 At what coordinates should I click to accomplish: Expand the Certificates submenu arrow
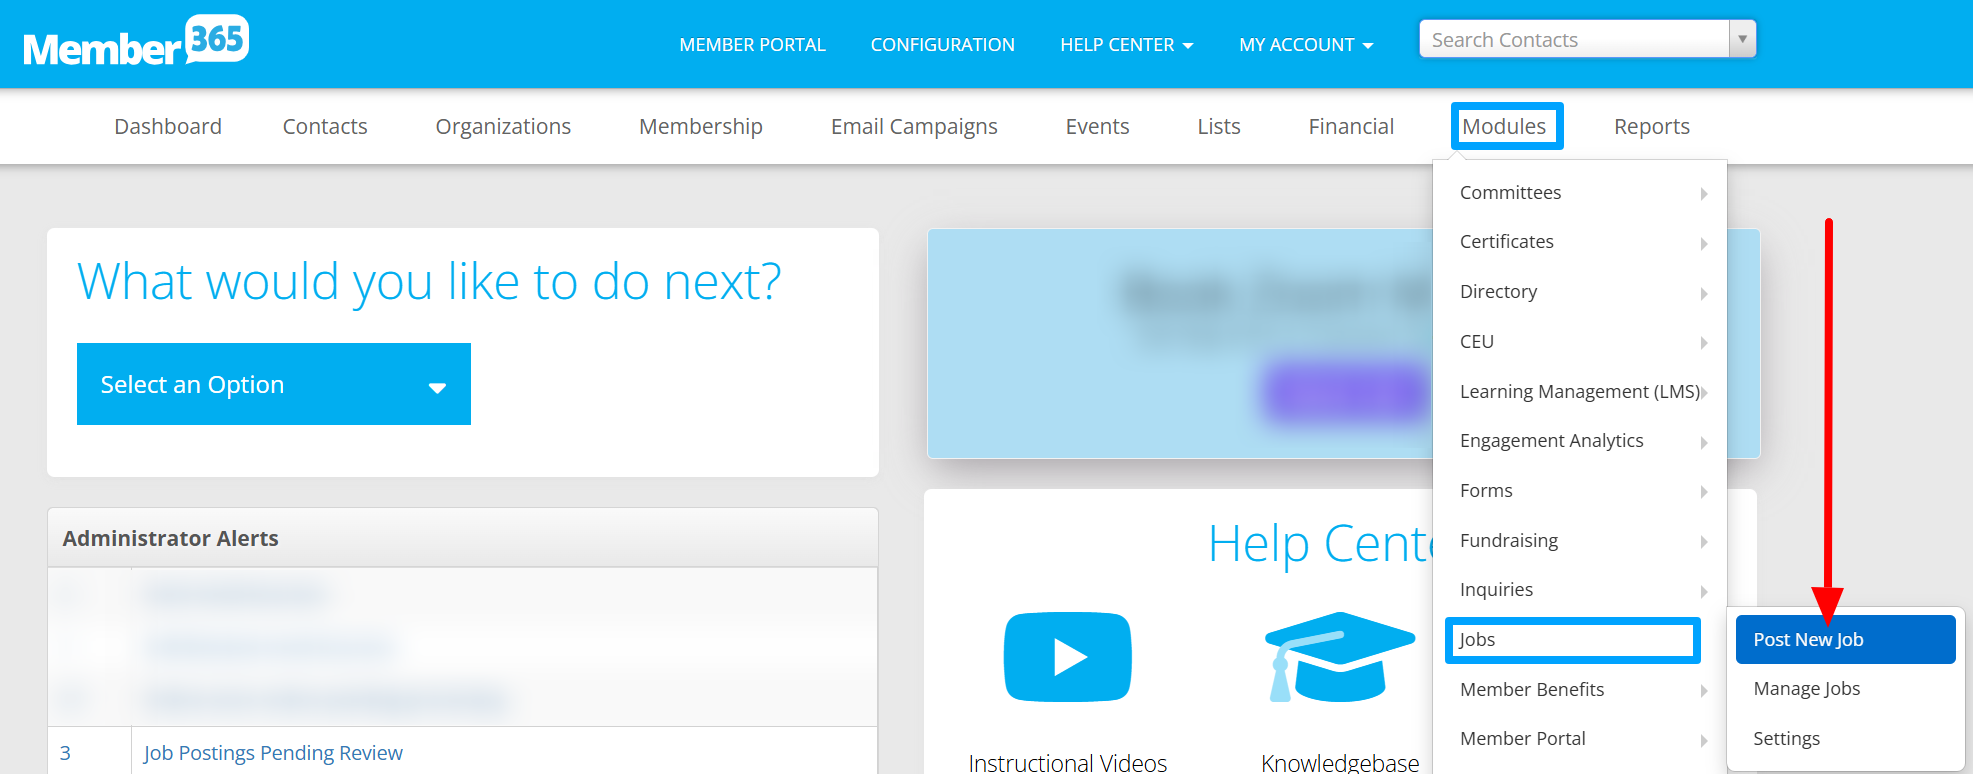1703,243
